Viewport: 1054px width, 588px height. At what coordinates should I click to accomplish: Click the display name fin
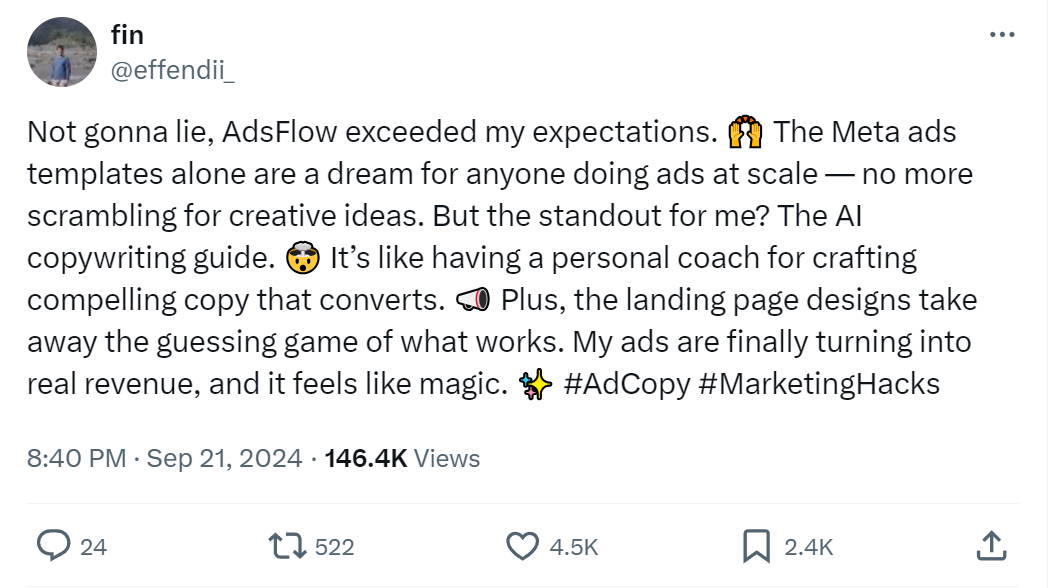(128, 34)
